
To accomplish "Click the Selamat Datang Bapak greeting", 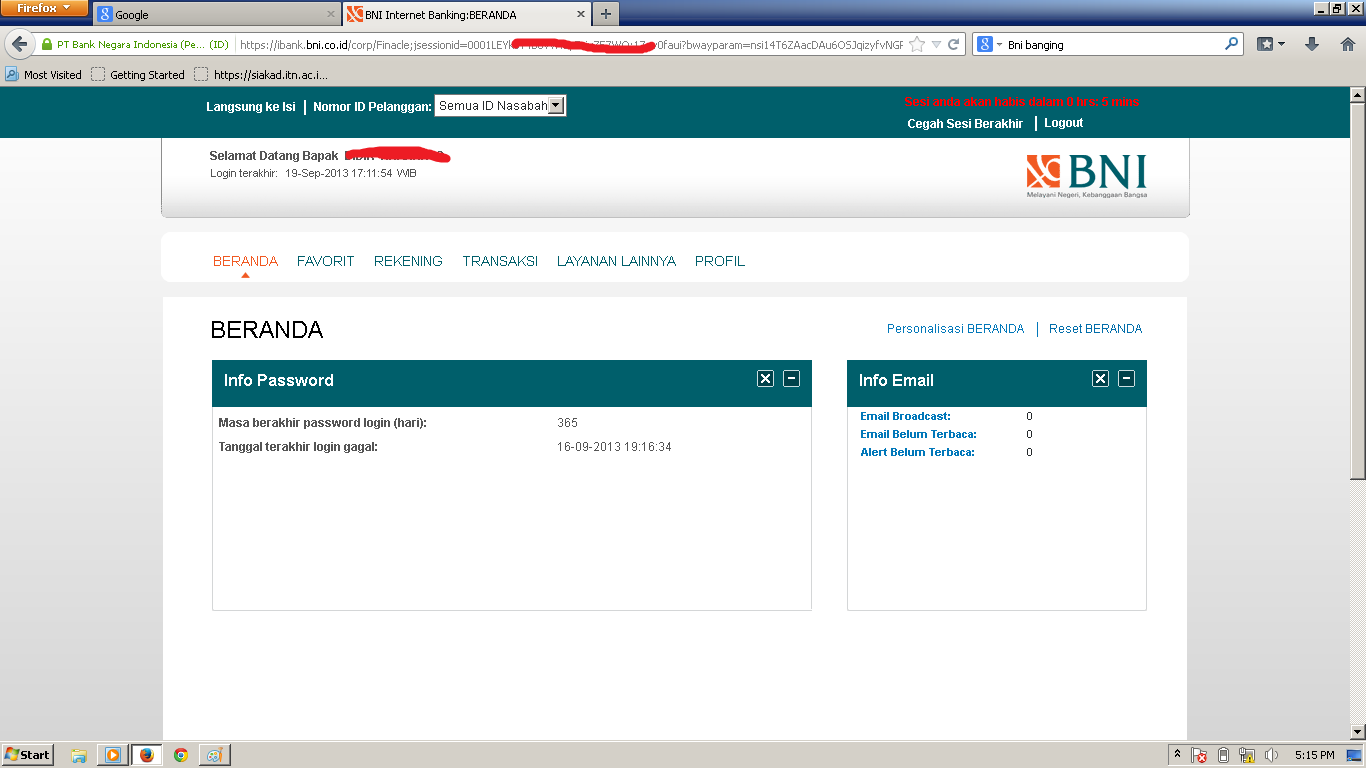I will (x=274, y=156).
